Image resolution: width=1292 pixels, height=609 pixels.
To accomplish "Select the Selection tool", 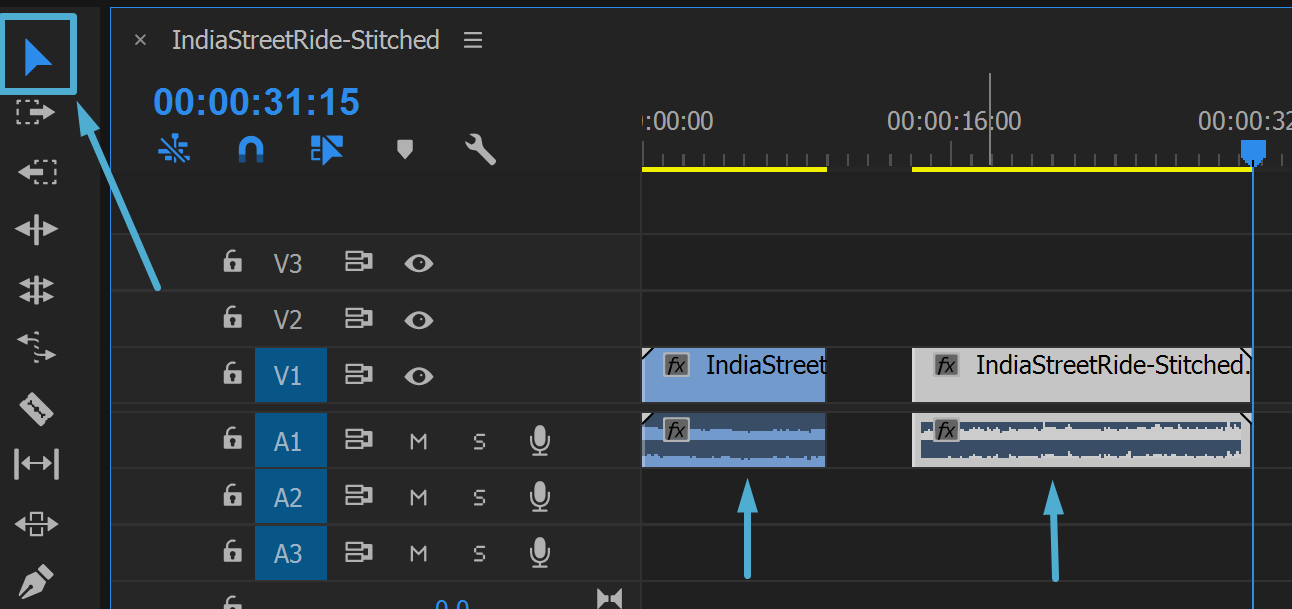I will point(38,54).
